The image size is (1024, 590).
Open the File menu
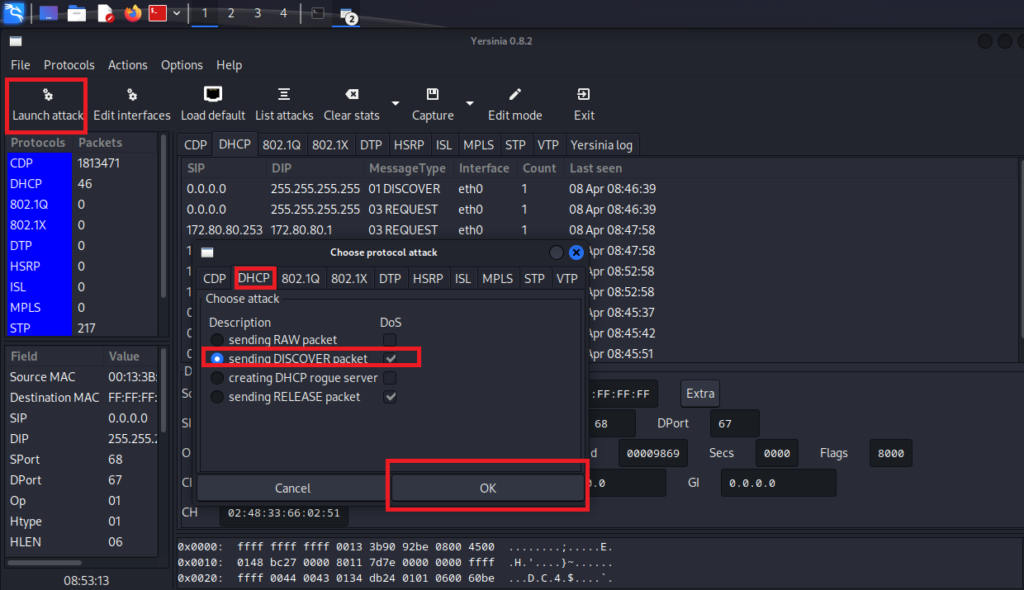point(20,65)
